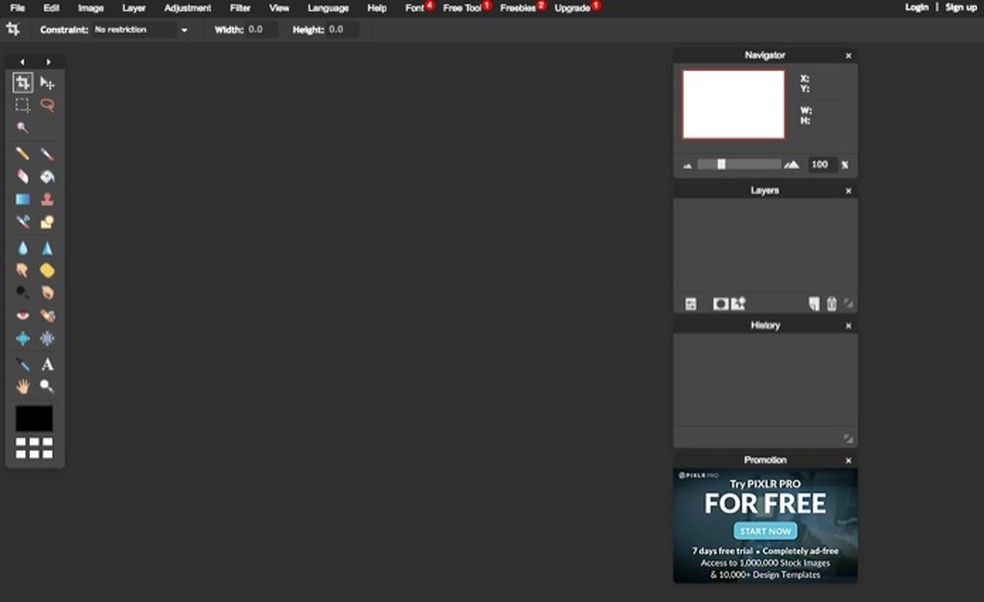The width and height of the screenshot is (984, 602).
Task: Click the START NOW promotion button
Action: tap(765, 531)
